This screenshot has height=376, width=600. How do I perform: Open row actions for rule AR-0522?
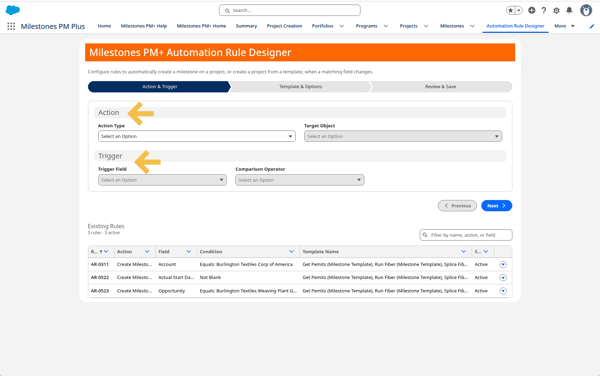coord(503,278)
